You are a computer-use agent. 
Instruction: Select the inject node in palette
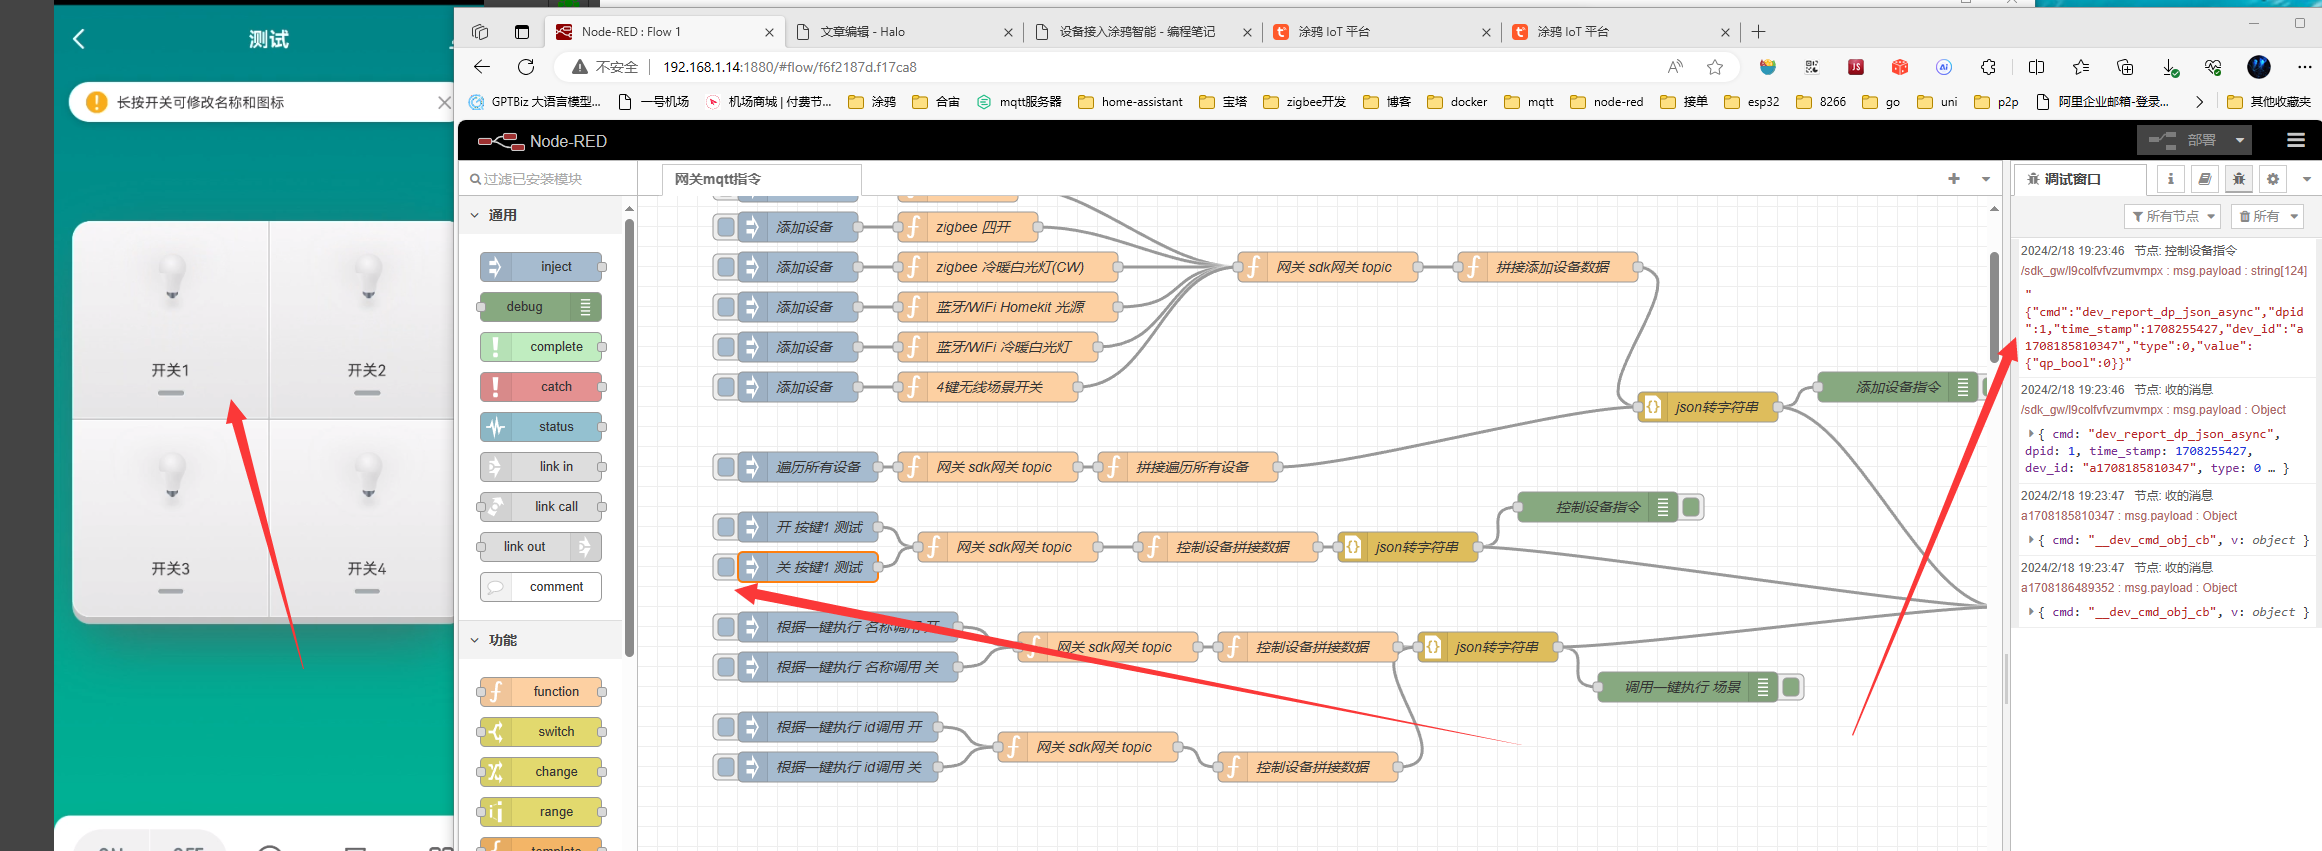pos(541,267)
